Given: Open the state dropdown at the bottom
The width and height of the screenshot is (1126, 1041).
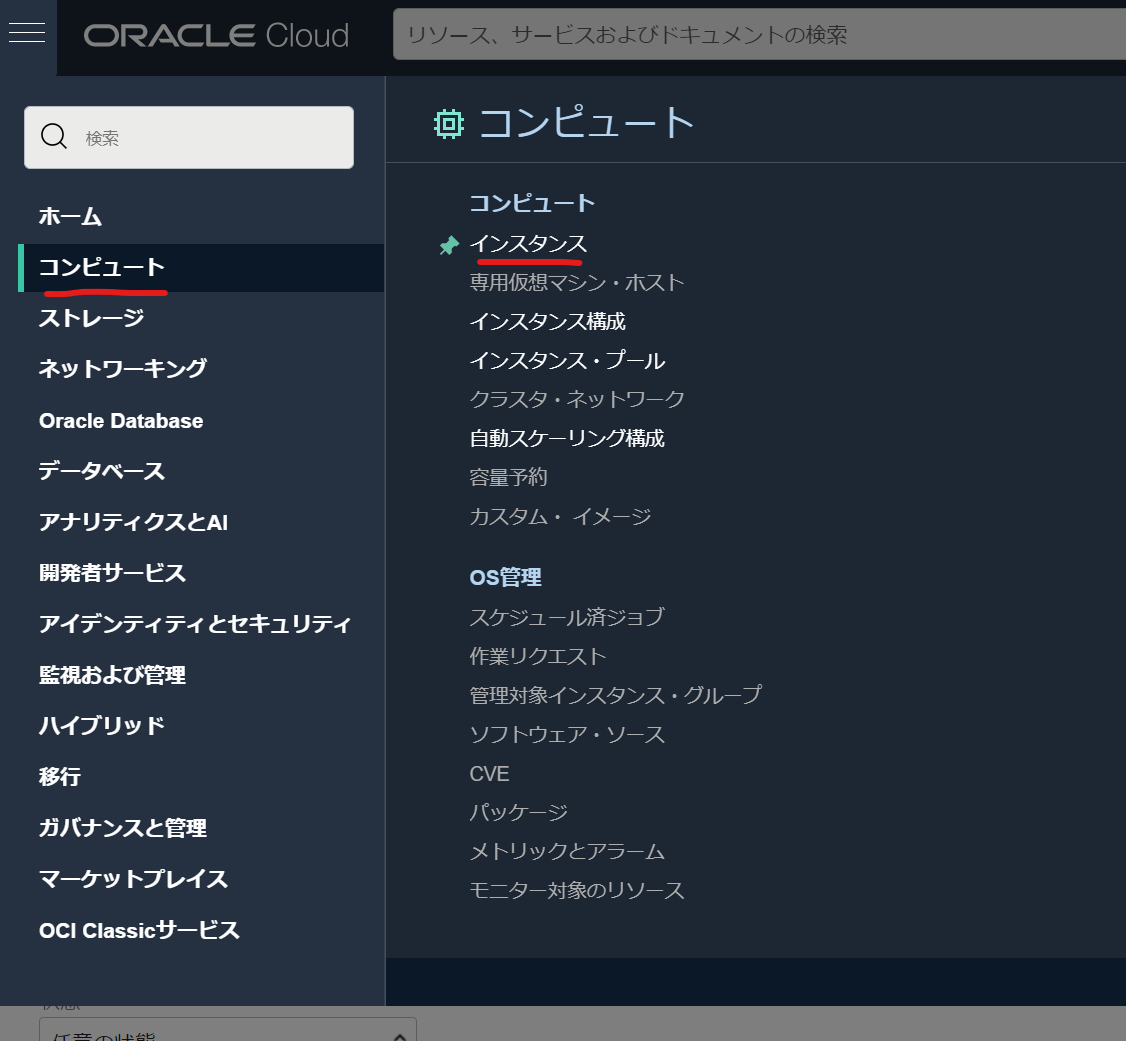Looking at the screenshot, I should point(228,1030).
